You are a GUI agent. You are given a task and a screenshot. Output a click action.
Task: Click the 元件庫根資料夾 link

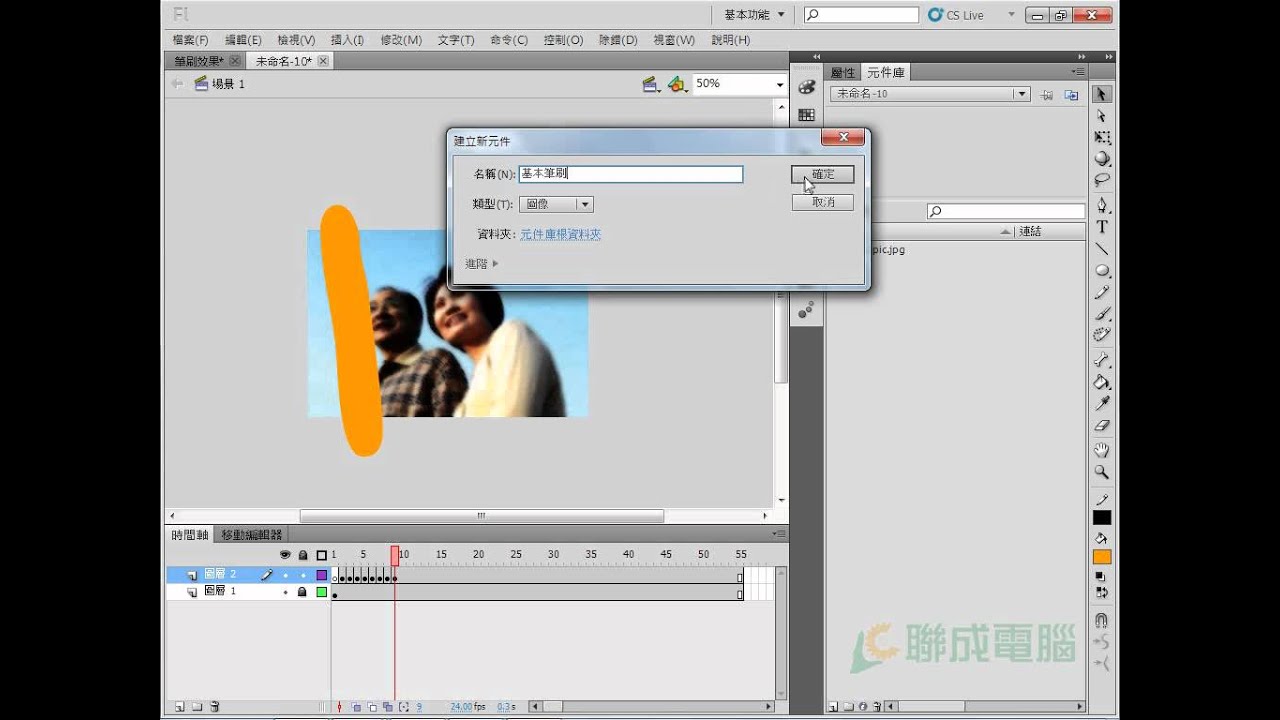(x=561, y=234)
